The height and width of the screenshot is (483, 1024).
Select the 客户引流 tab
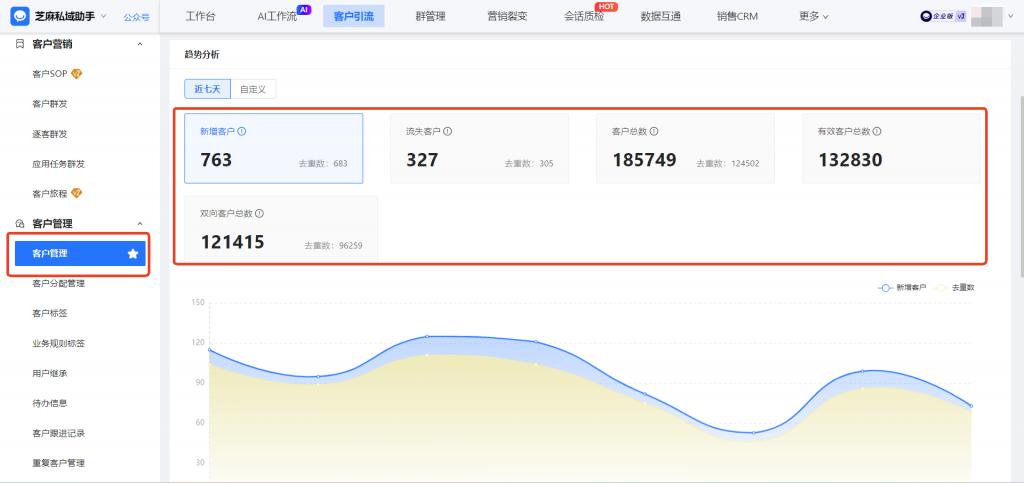coord(354,16)
